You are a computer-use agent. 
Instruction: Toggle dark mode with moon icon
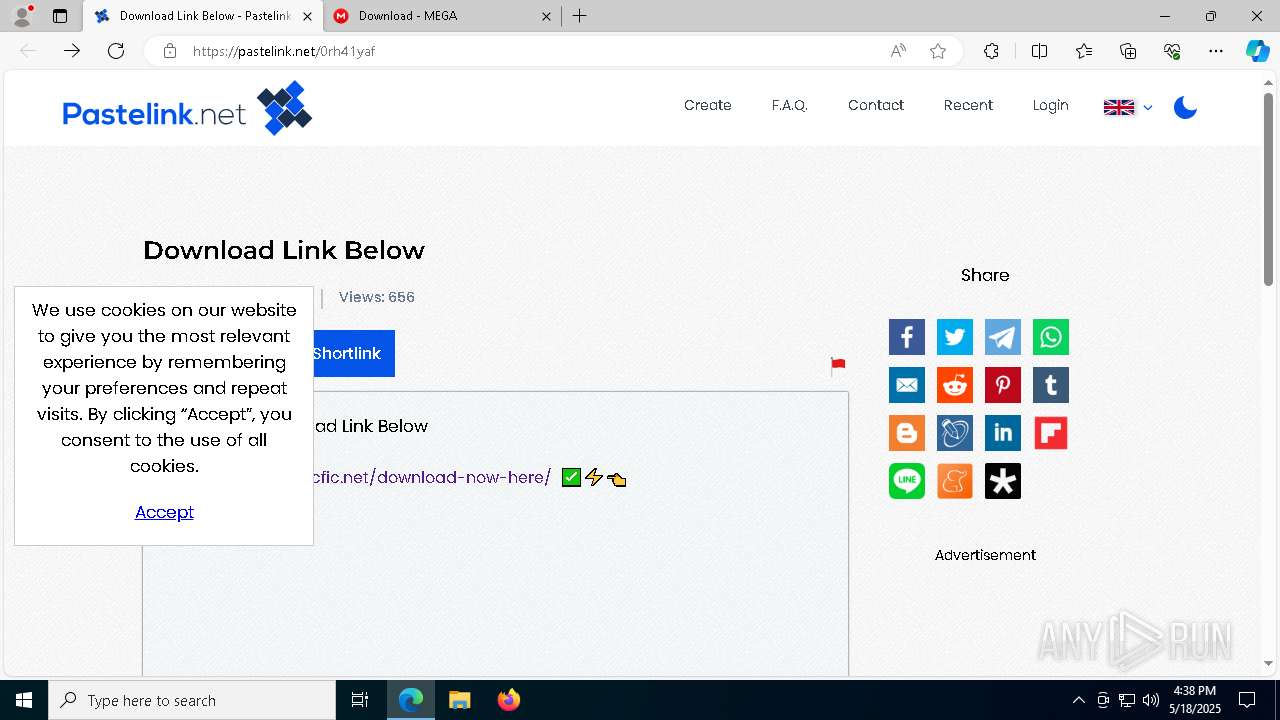(1185, 107)
